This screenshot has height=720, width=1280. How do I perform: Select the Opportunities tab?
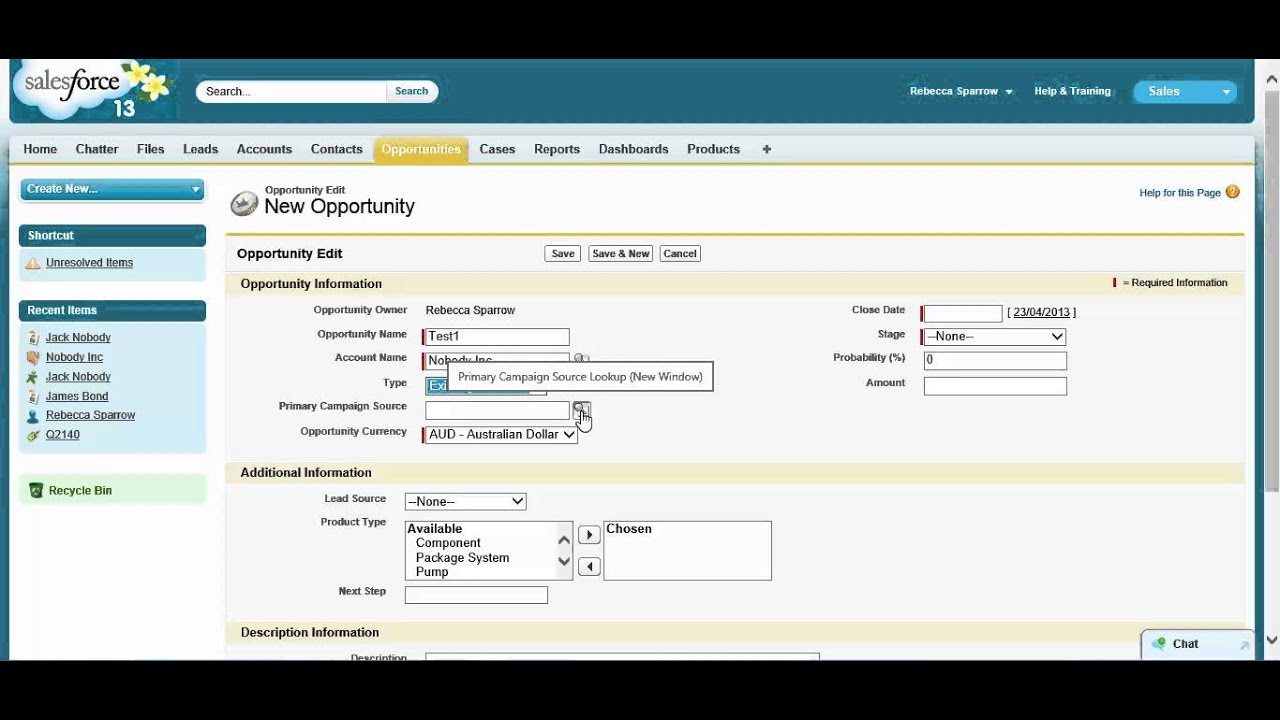[x=421, y=149]
